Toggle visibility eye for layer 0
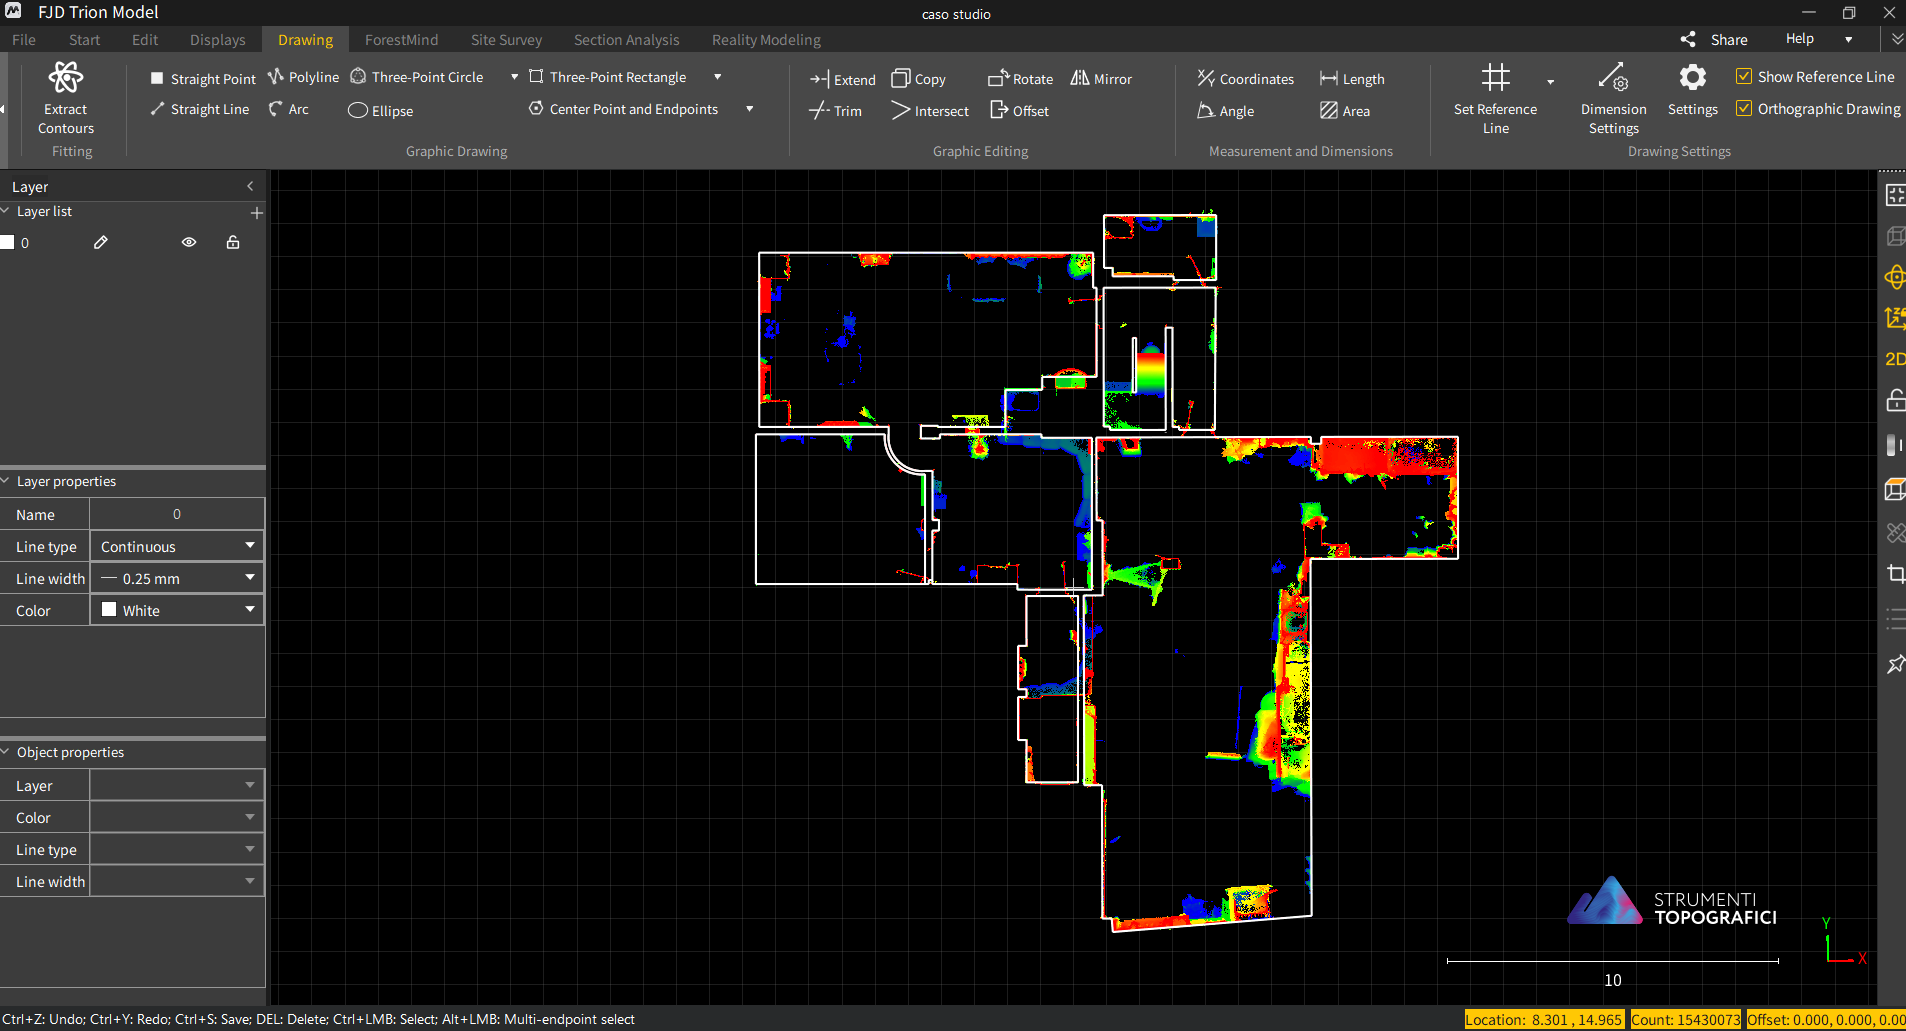This screenshot has width=1906, height=1031. pos(189,242)
